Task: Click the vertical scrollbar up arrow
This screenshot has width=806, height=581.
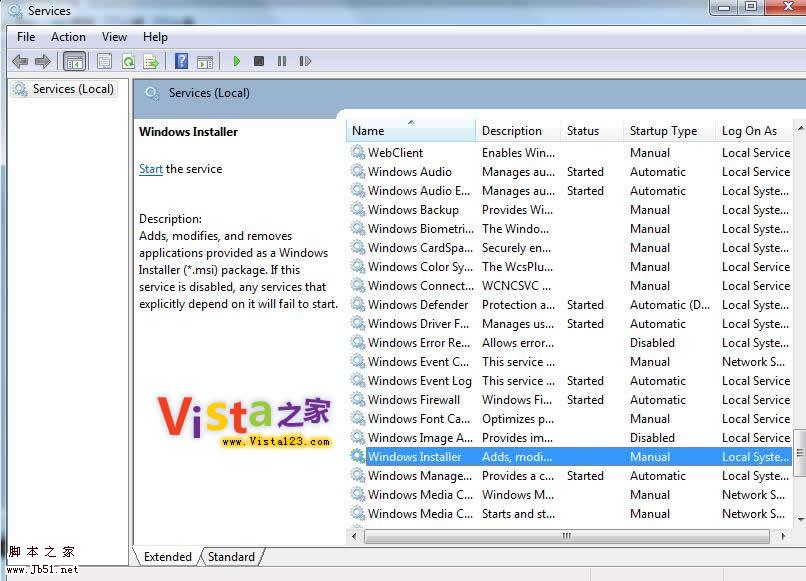Action: point(801,127)
